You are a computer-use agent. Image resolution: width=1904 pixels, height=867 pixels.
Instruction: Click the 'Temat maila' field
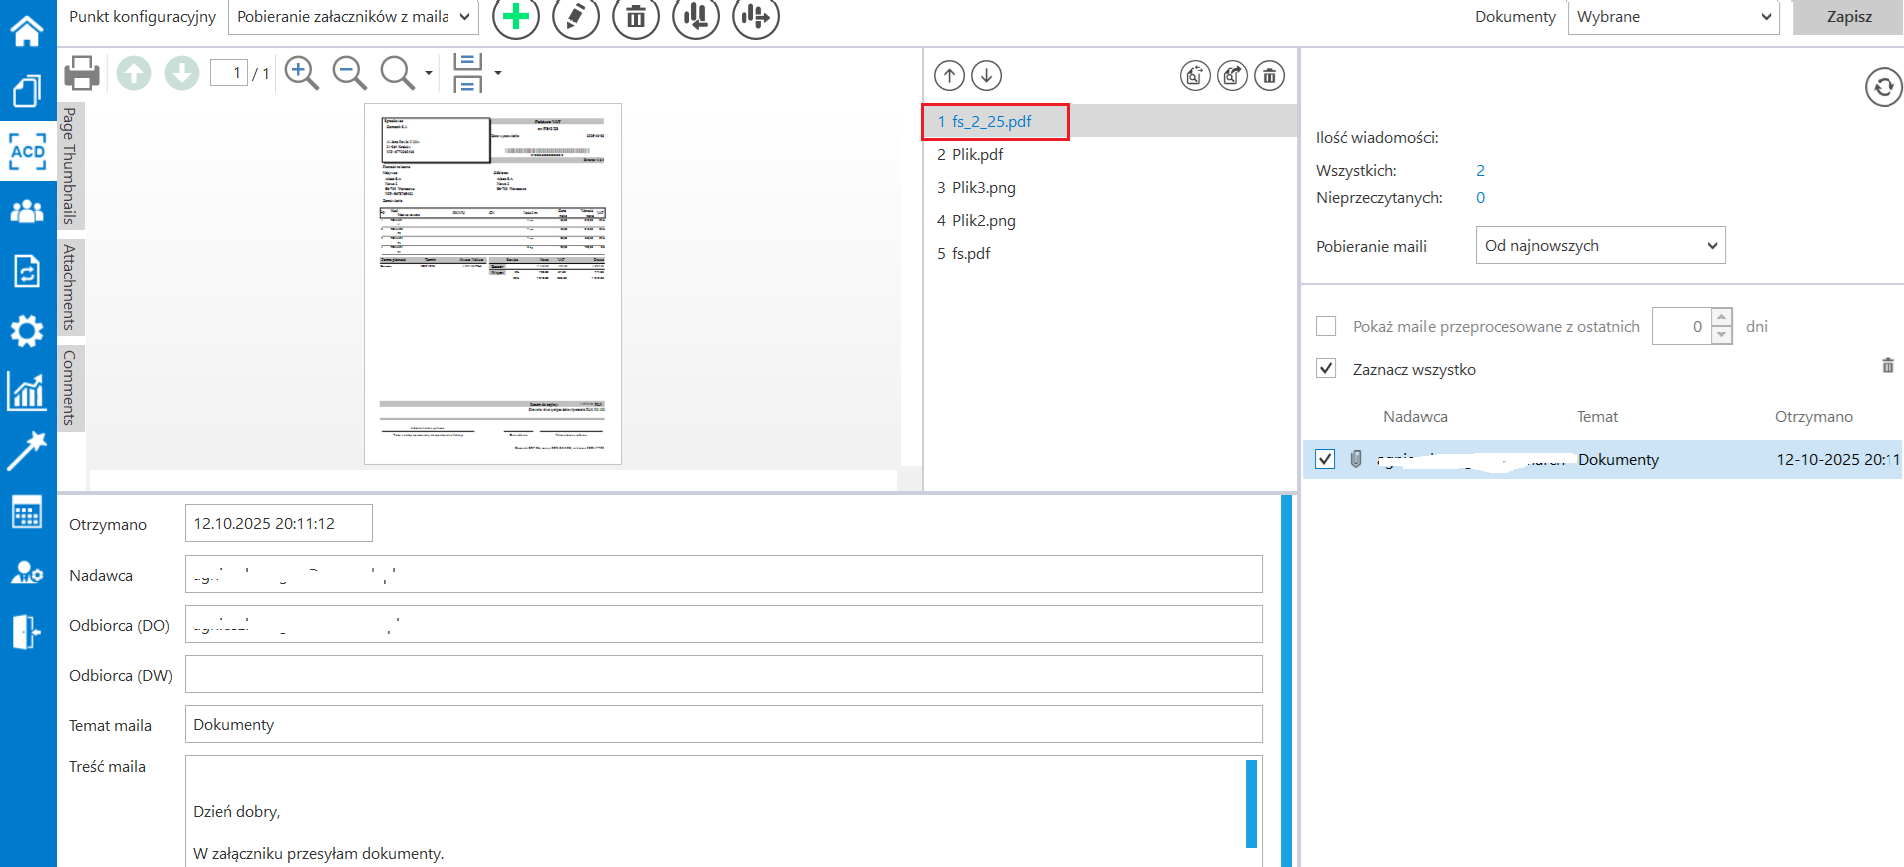(x=724, y=724)
